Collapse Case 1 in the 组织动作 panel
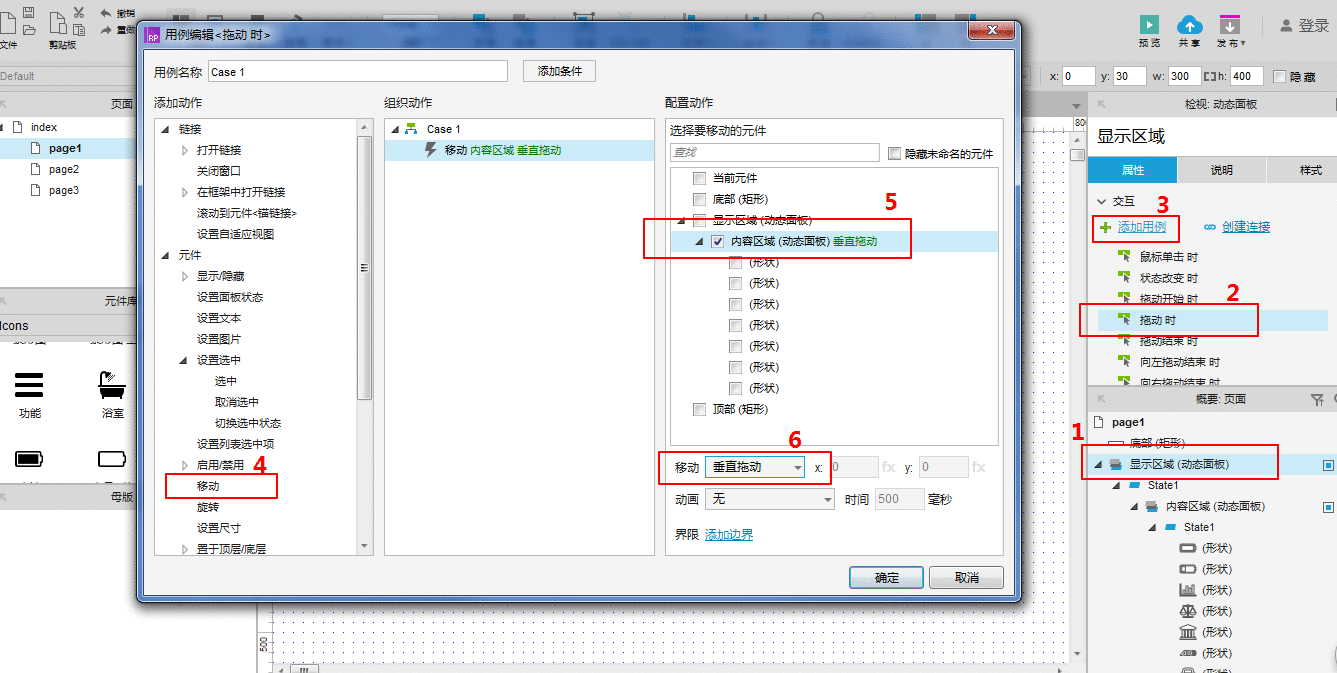The height and width of the screenshot is (673, 1337). [x=394, y=129]
